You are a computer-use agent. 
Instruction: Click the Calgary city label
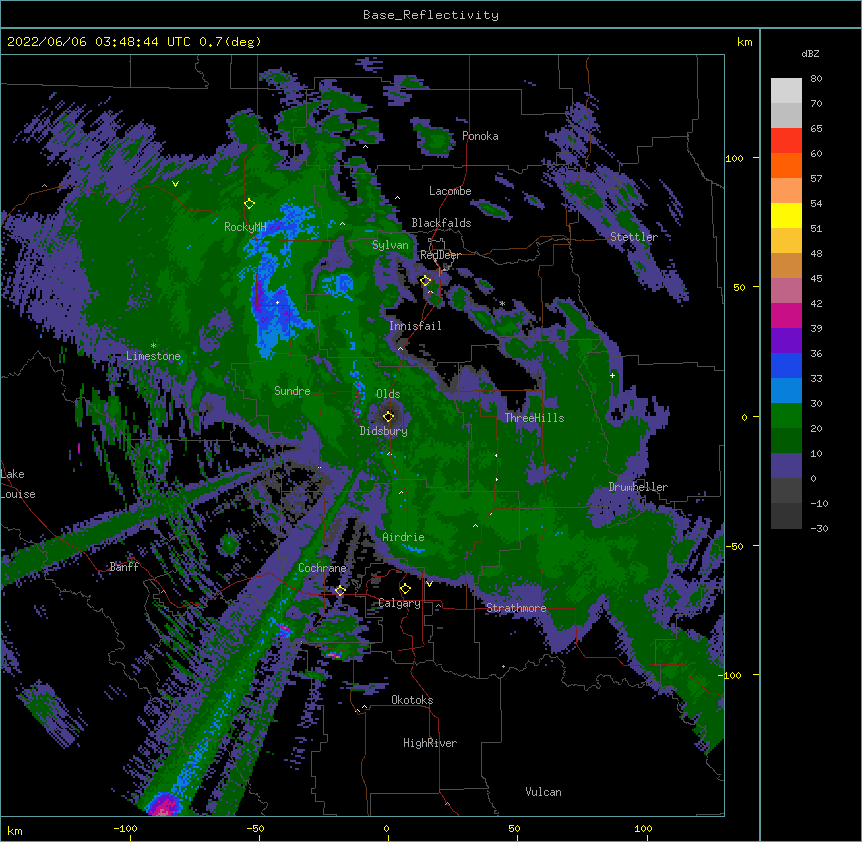(399, 603)
